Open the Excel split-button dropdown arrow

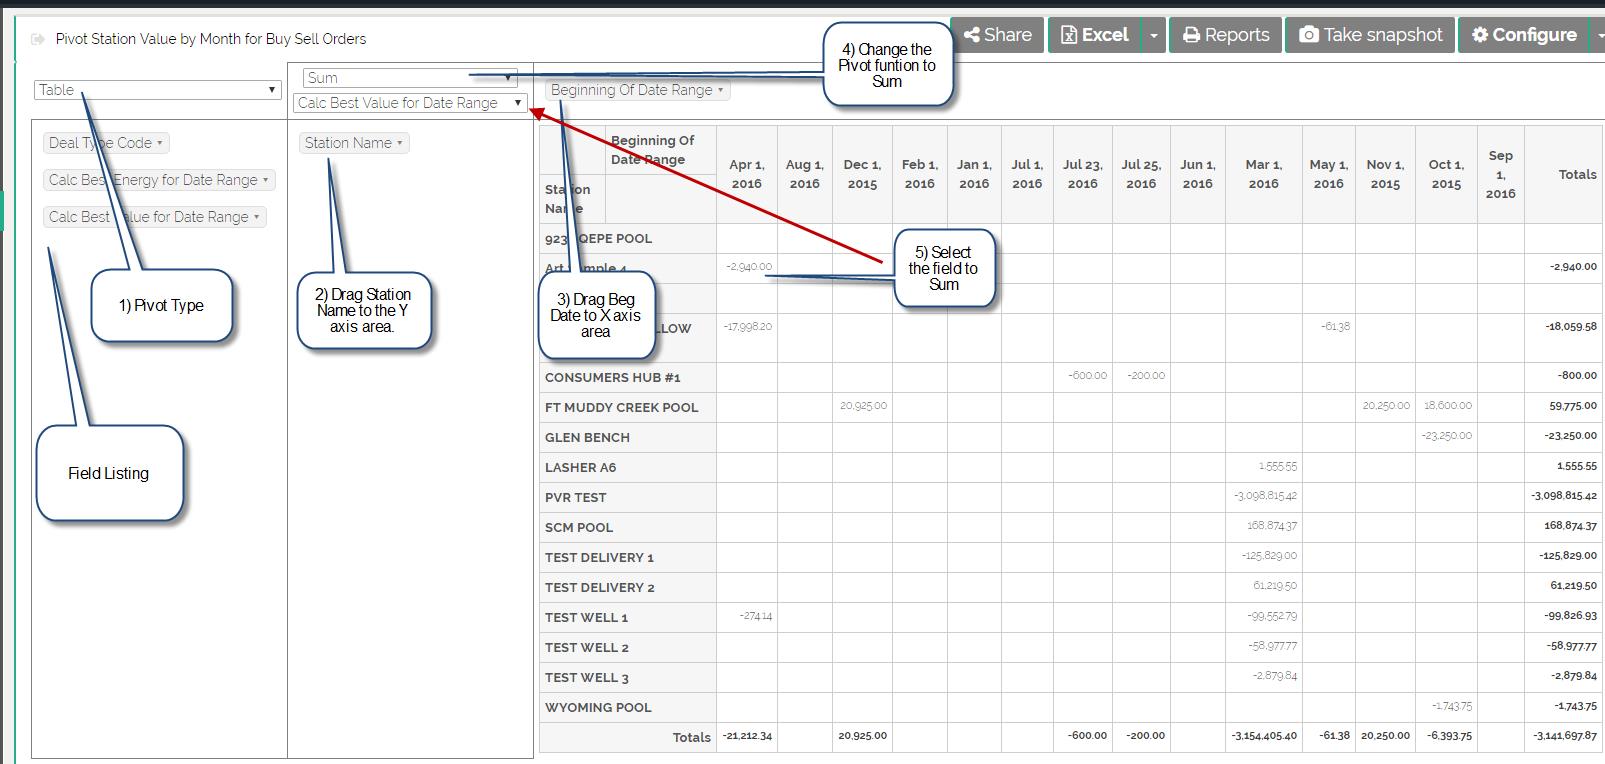click(x=1153, y=35)
